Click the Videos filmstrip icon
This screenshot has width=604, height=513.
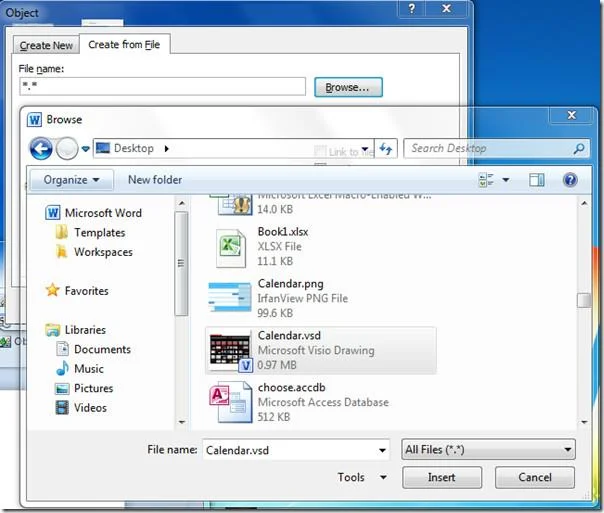(x=62, y=407)
